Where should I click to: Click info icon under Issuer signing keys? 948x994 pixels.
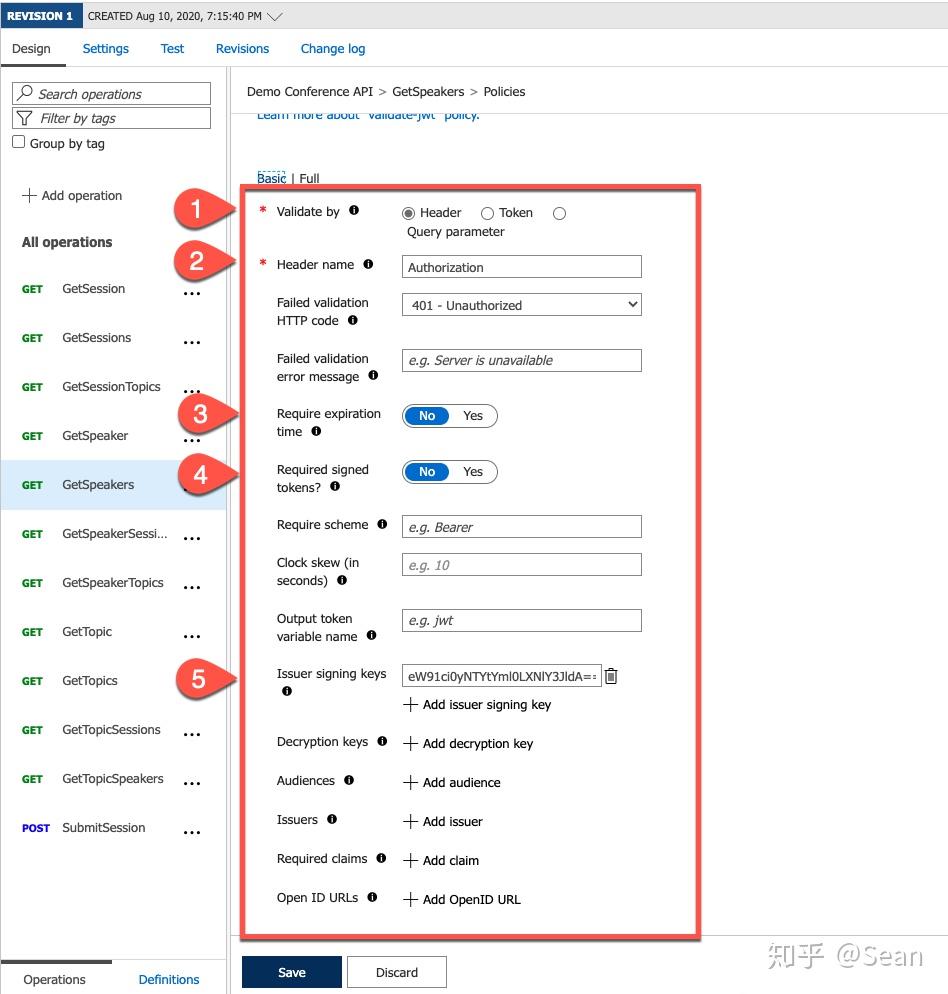(287, 691)
